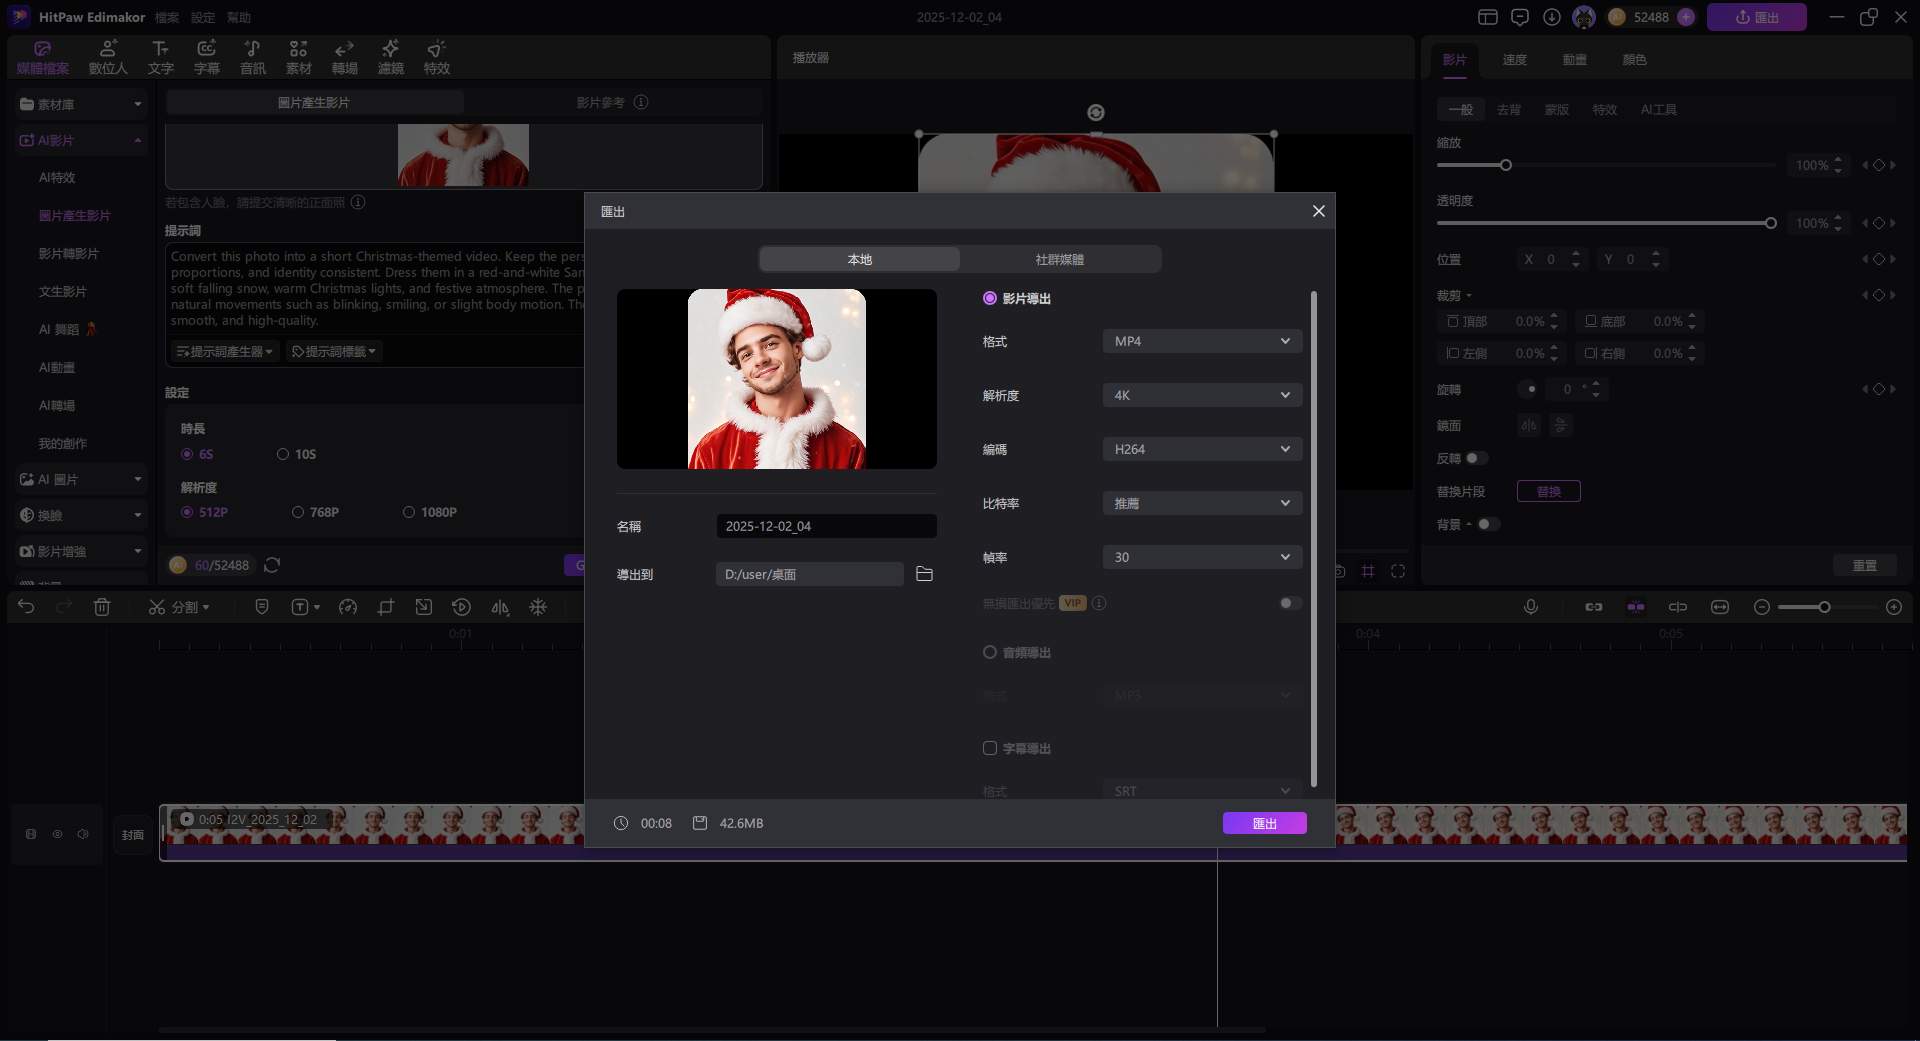Click the refresh credits icon beside 60/52488
The width and height of the screenshot is (1920, 1041).
pos(272,565)
